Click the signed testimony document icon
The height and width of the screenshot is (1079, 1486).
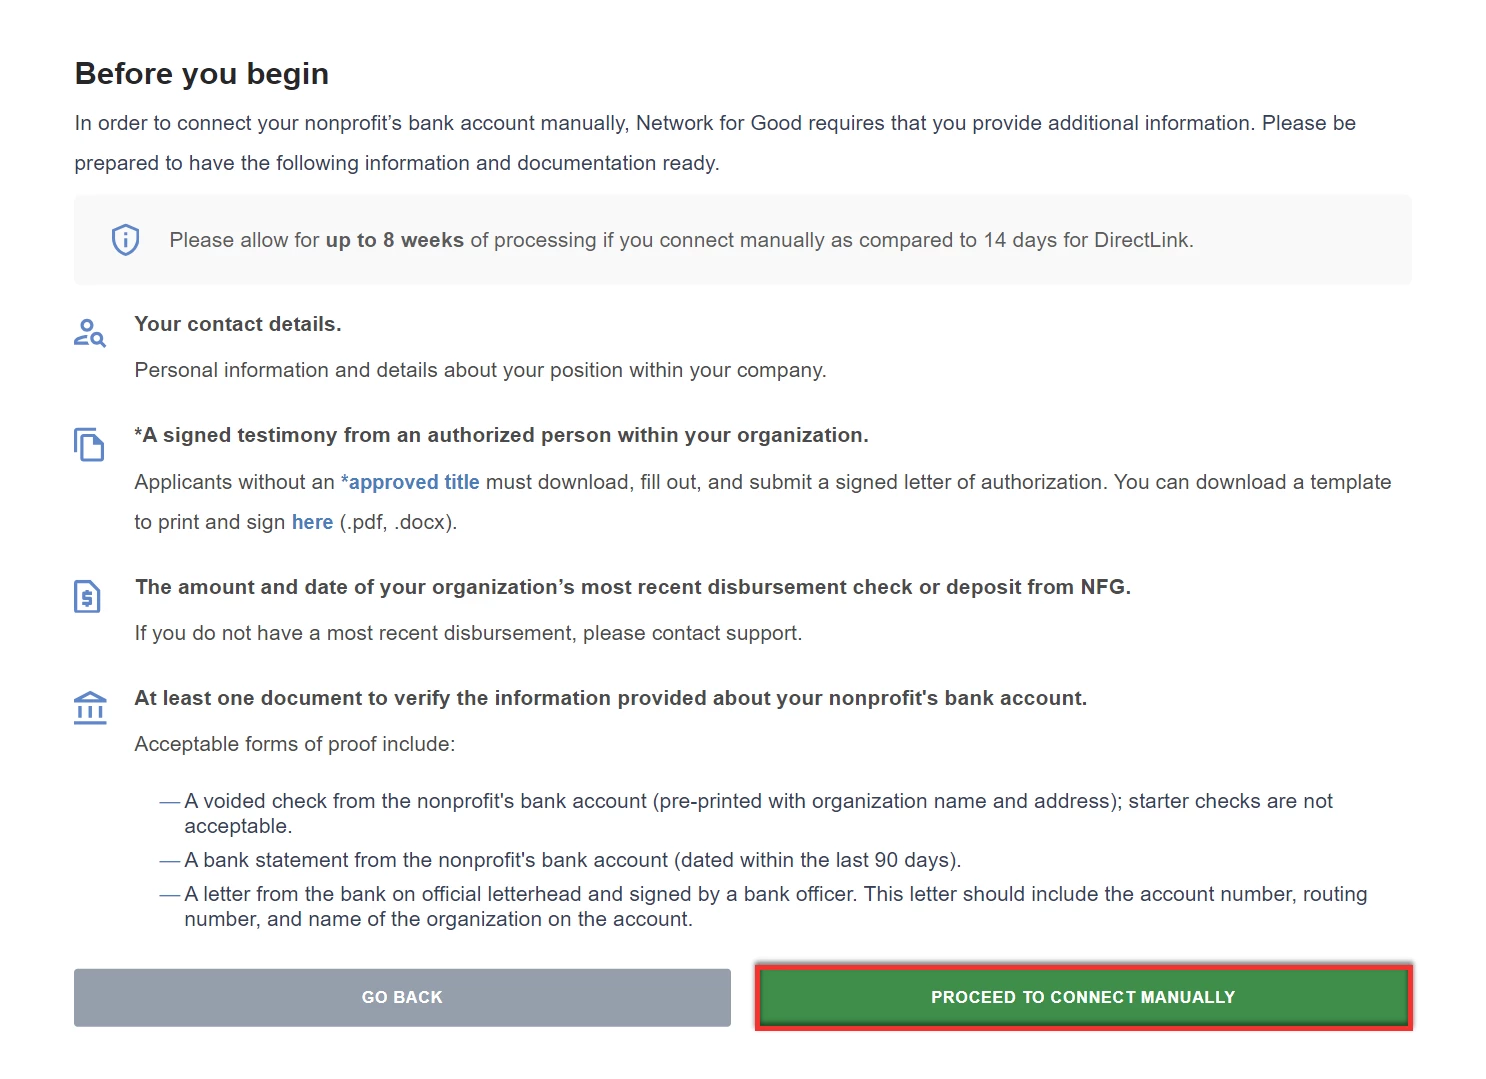89,444
